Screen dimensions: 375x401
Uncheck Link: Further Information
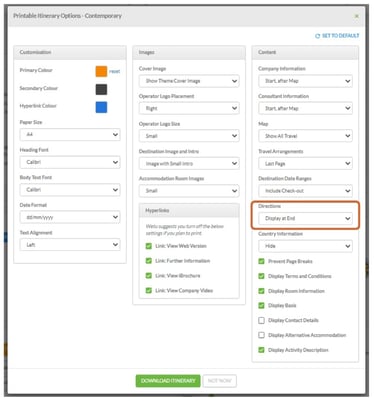[x=149, y=261]
